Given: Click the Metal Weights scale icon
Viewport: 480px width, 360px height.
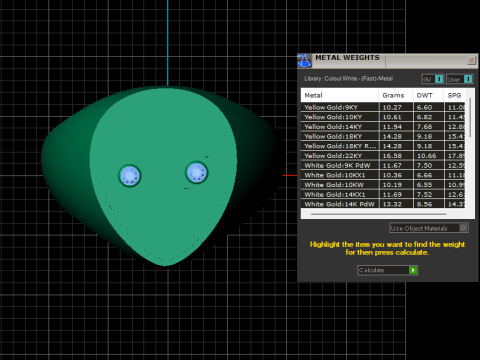Looking at the screenshot, I should [304, 61].
